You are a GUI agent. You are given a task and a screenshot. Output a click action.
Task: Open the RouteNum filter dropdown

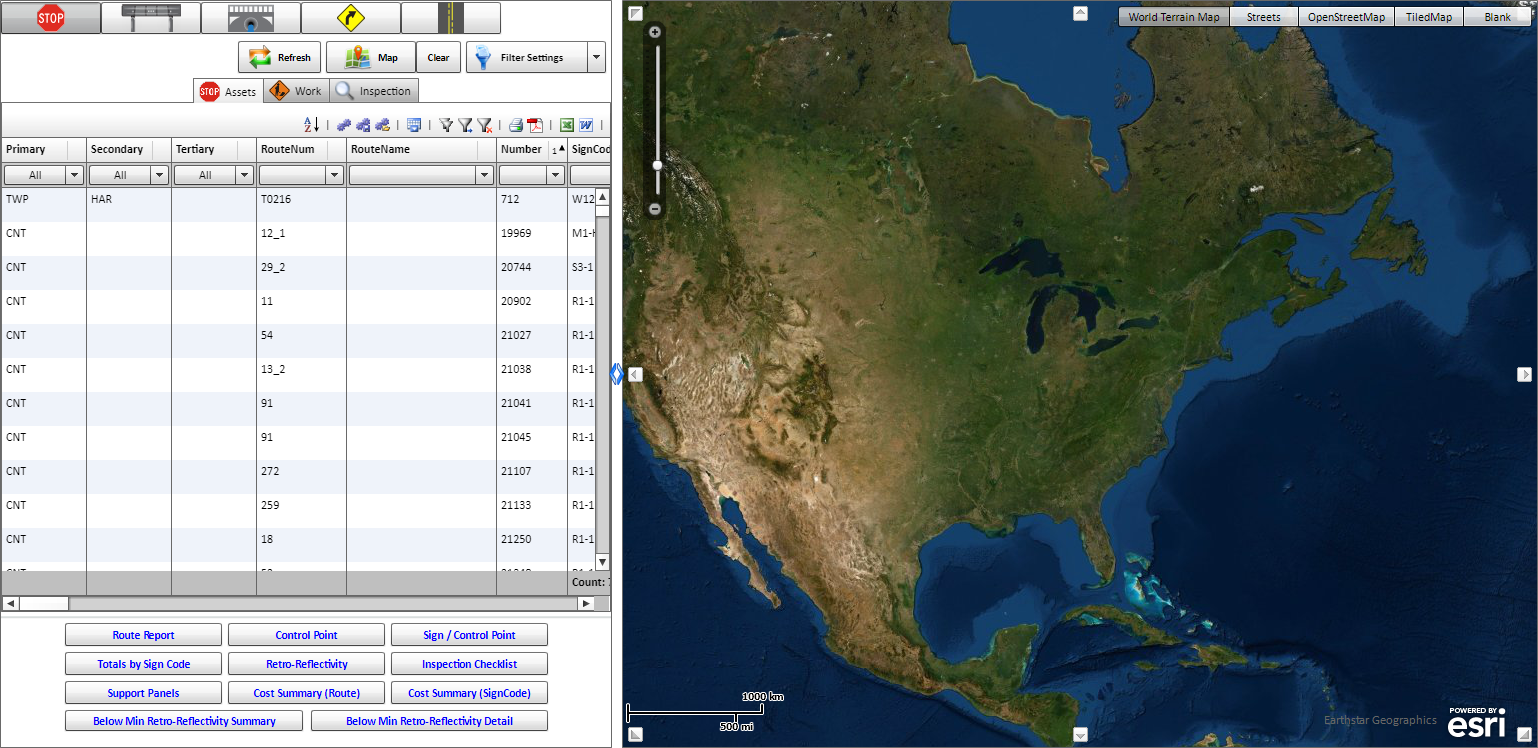(x=334, y=175)
